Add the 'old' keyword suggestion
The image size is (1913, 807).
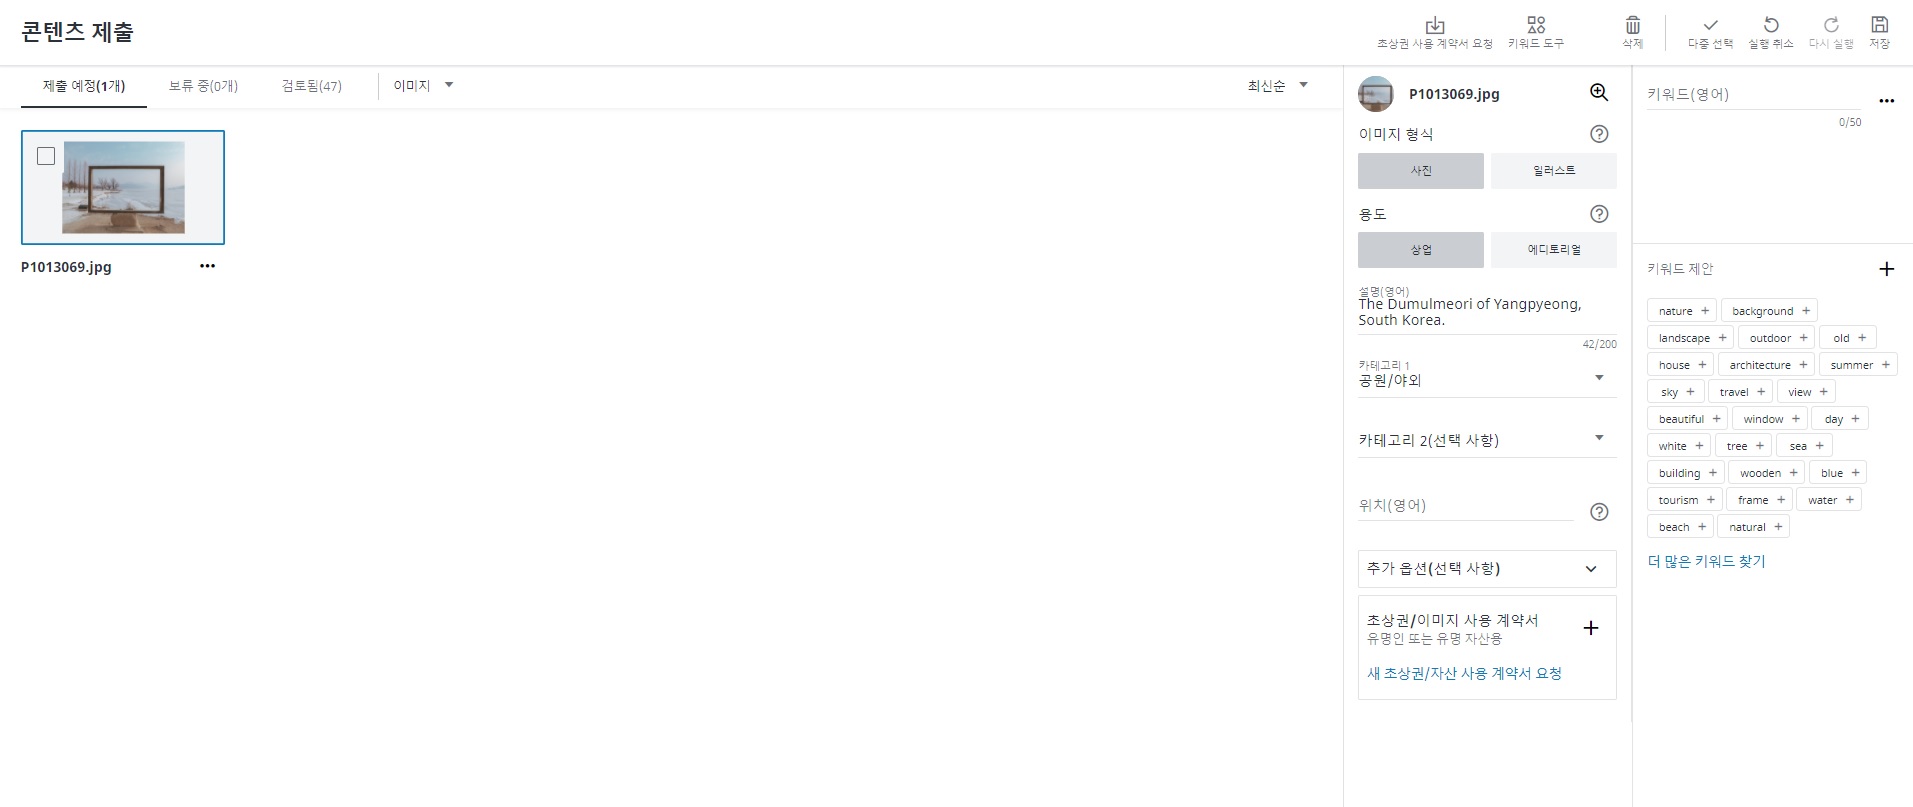(x=1848, y=338)
